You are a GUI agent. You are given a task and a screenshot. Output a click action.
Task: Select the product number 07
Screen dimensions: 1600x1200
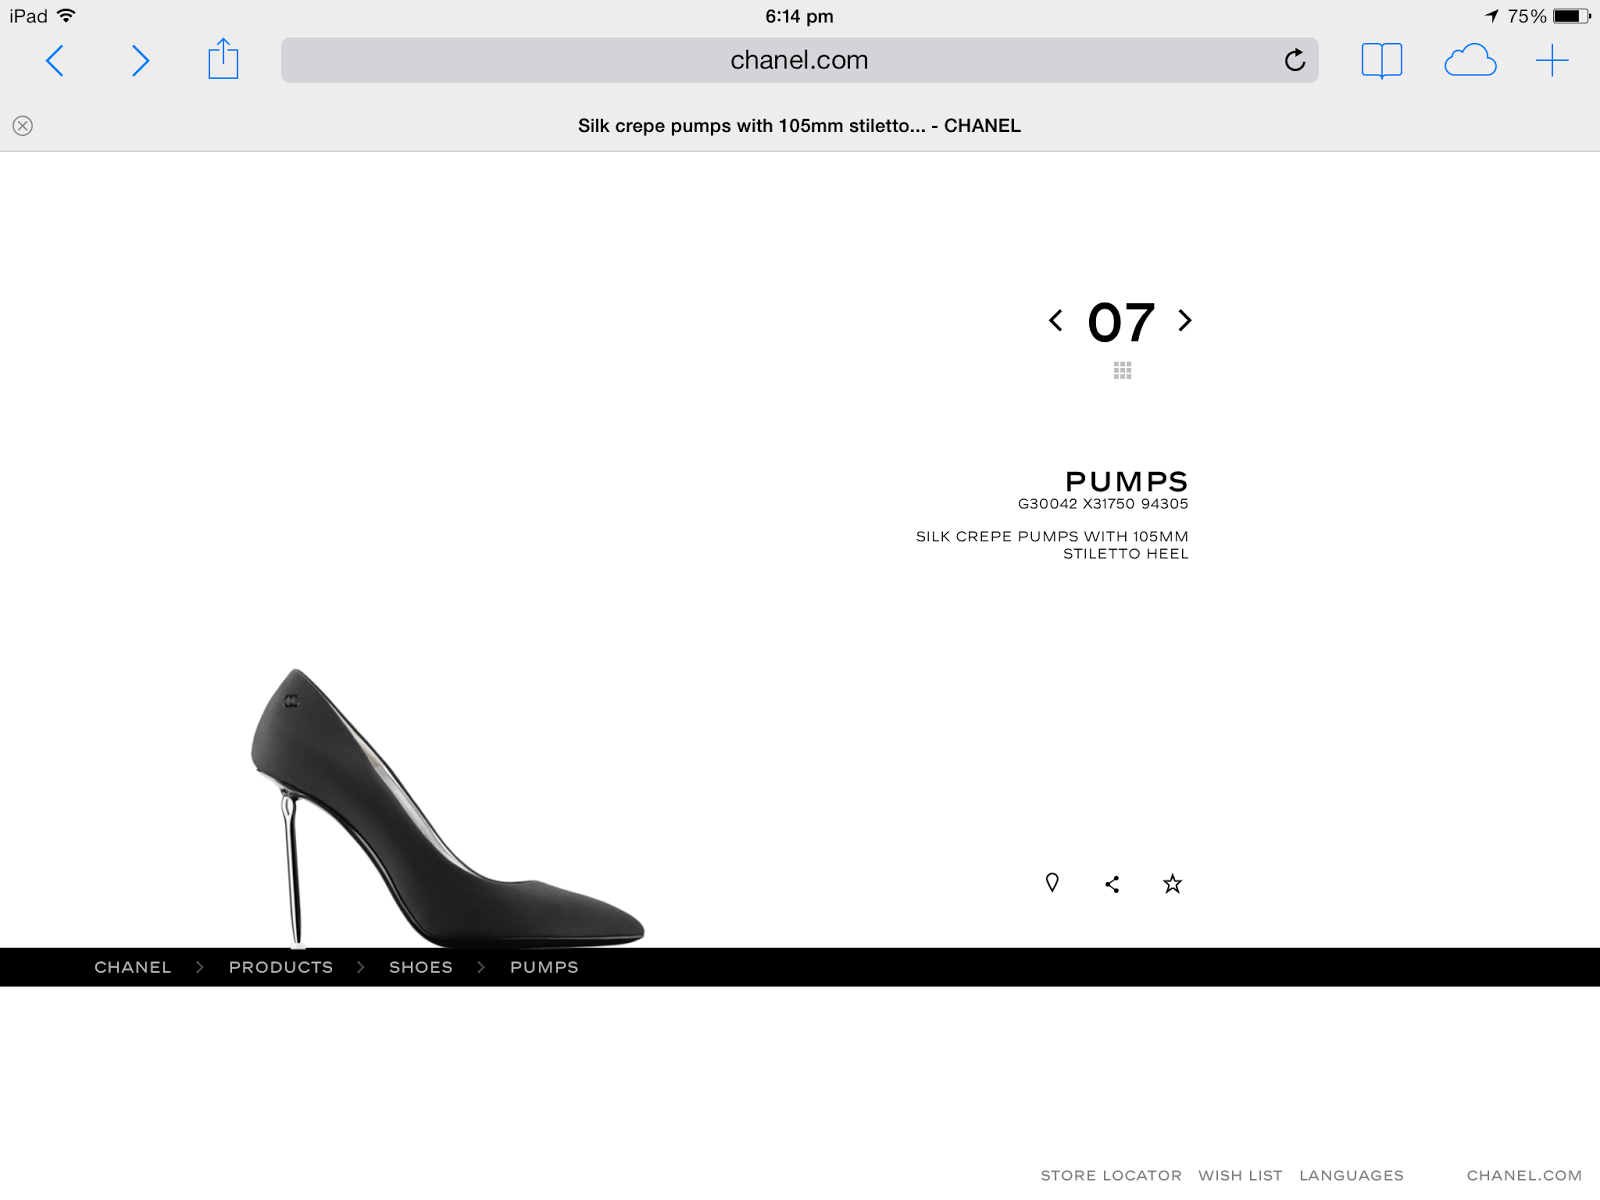(1121, 322)
